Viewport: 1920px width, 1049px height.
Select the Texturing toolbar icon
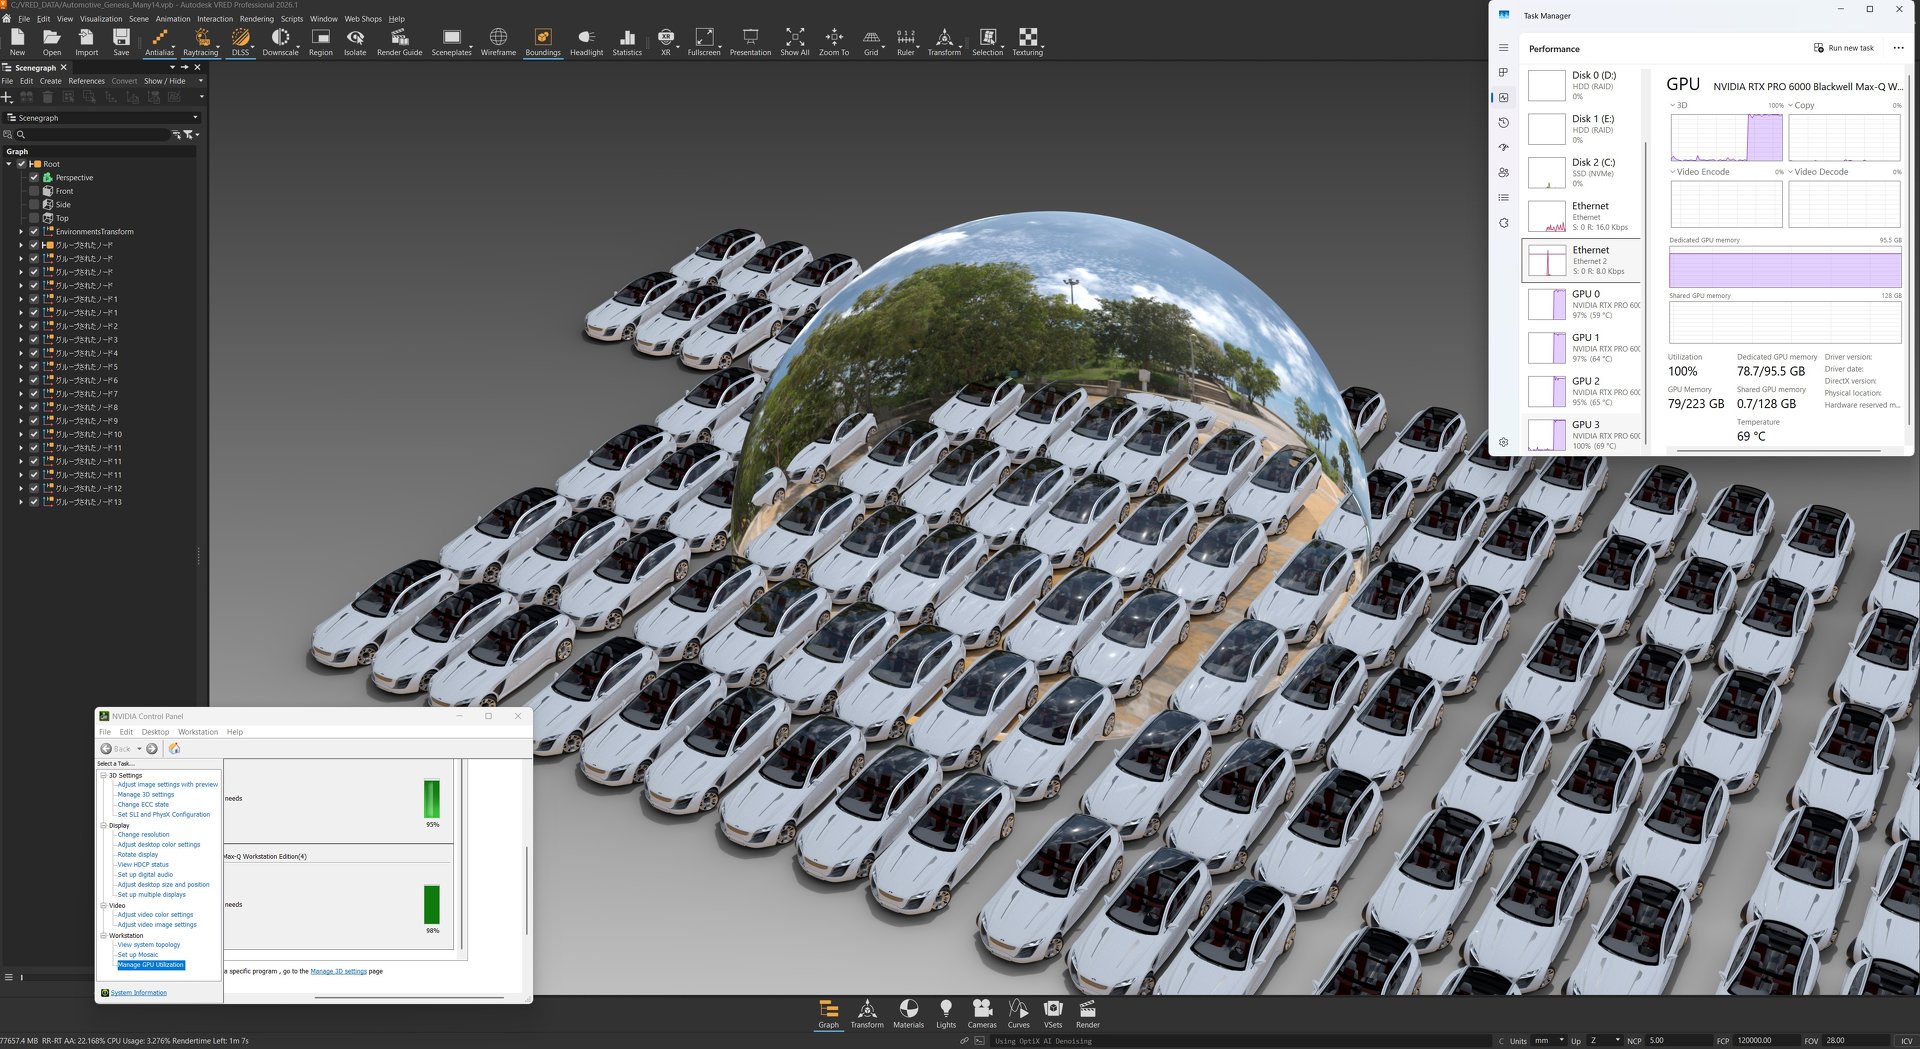point(1027,41)
